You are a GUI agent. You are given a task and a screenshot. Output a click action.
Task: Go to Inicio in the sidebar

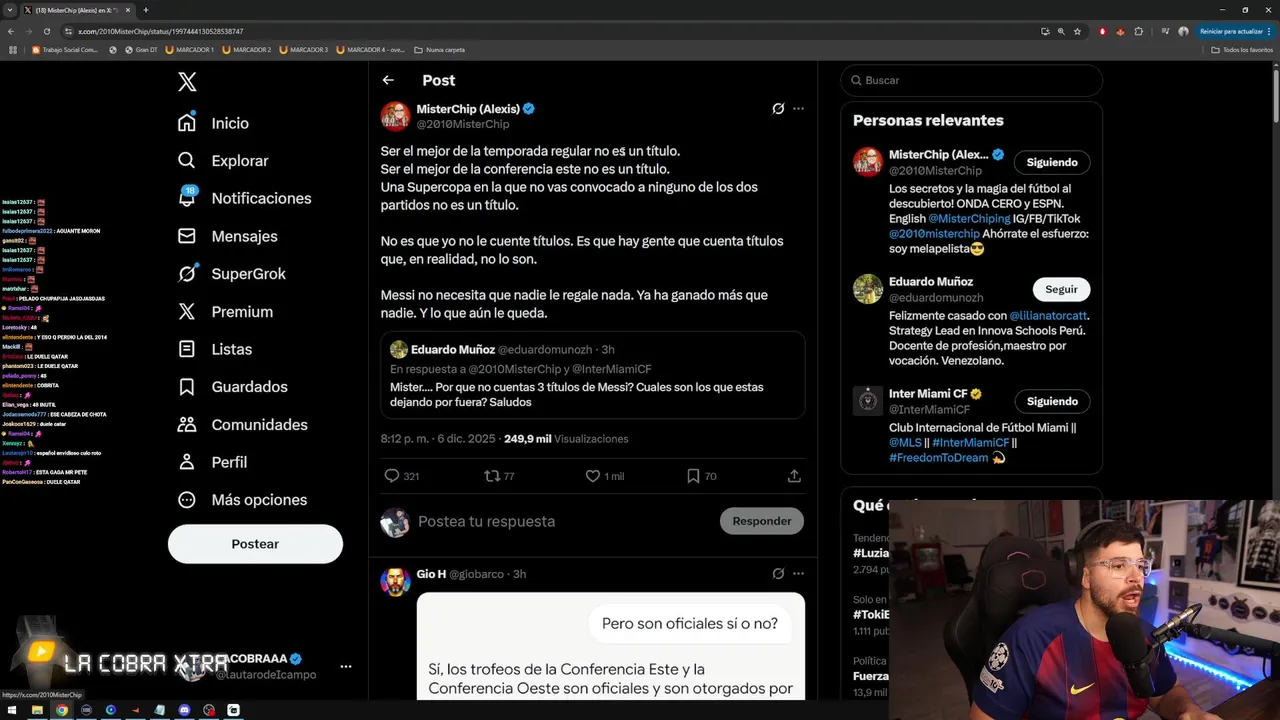point(213,123)
